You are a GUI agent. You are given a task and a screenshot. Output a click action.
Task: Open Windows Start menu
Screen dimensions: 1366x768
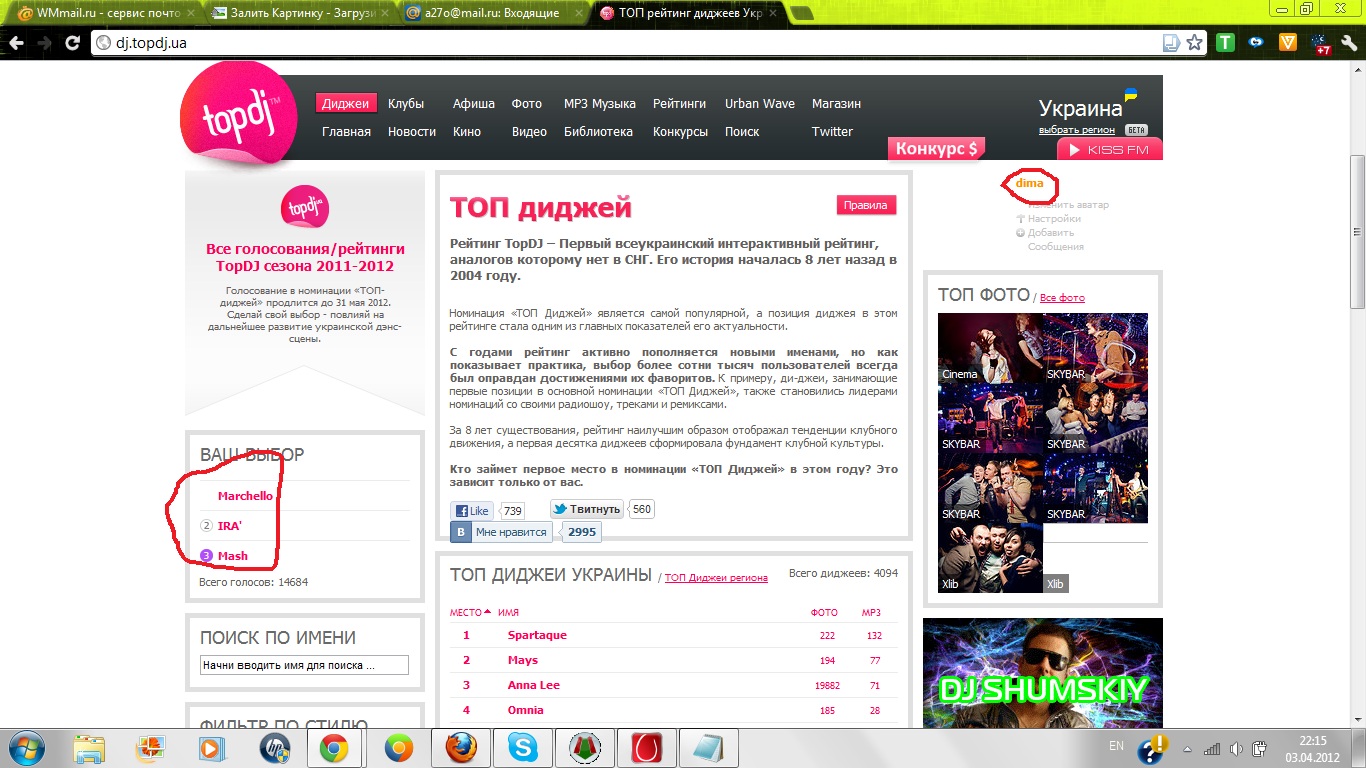pos(27,747)
